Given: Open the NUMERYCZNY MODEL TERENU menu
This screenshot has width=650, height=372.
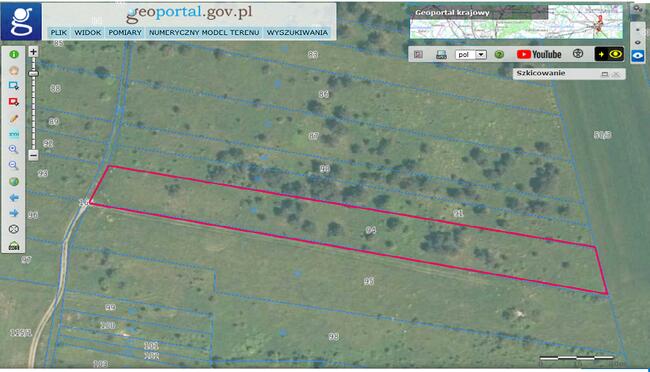Looking at the screenshot, I should click(204, 32).
